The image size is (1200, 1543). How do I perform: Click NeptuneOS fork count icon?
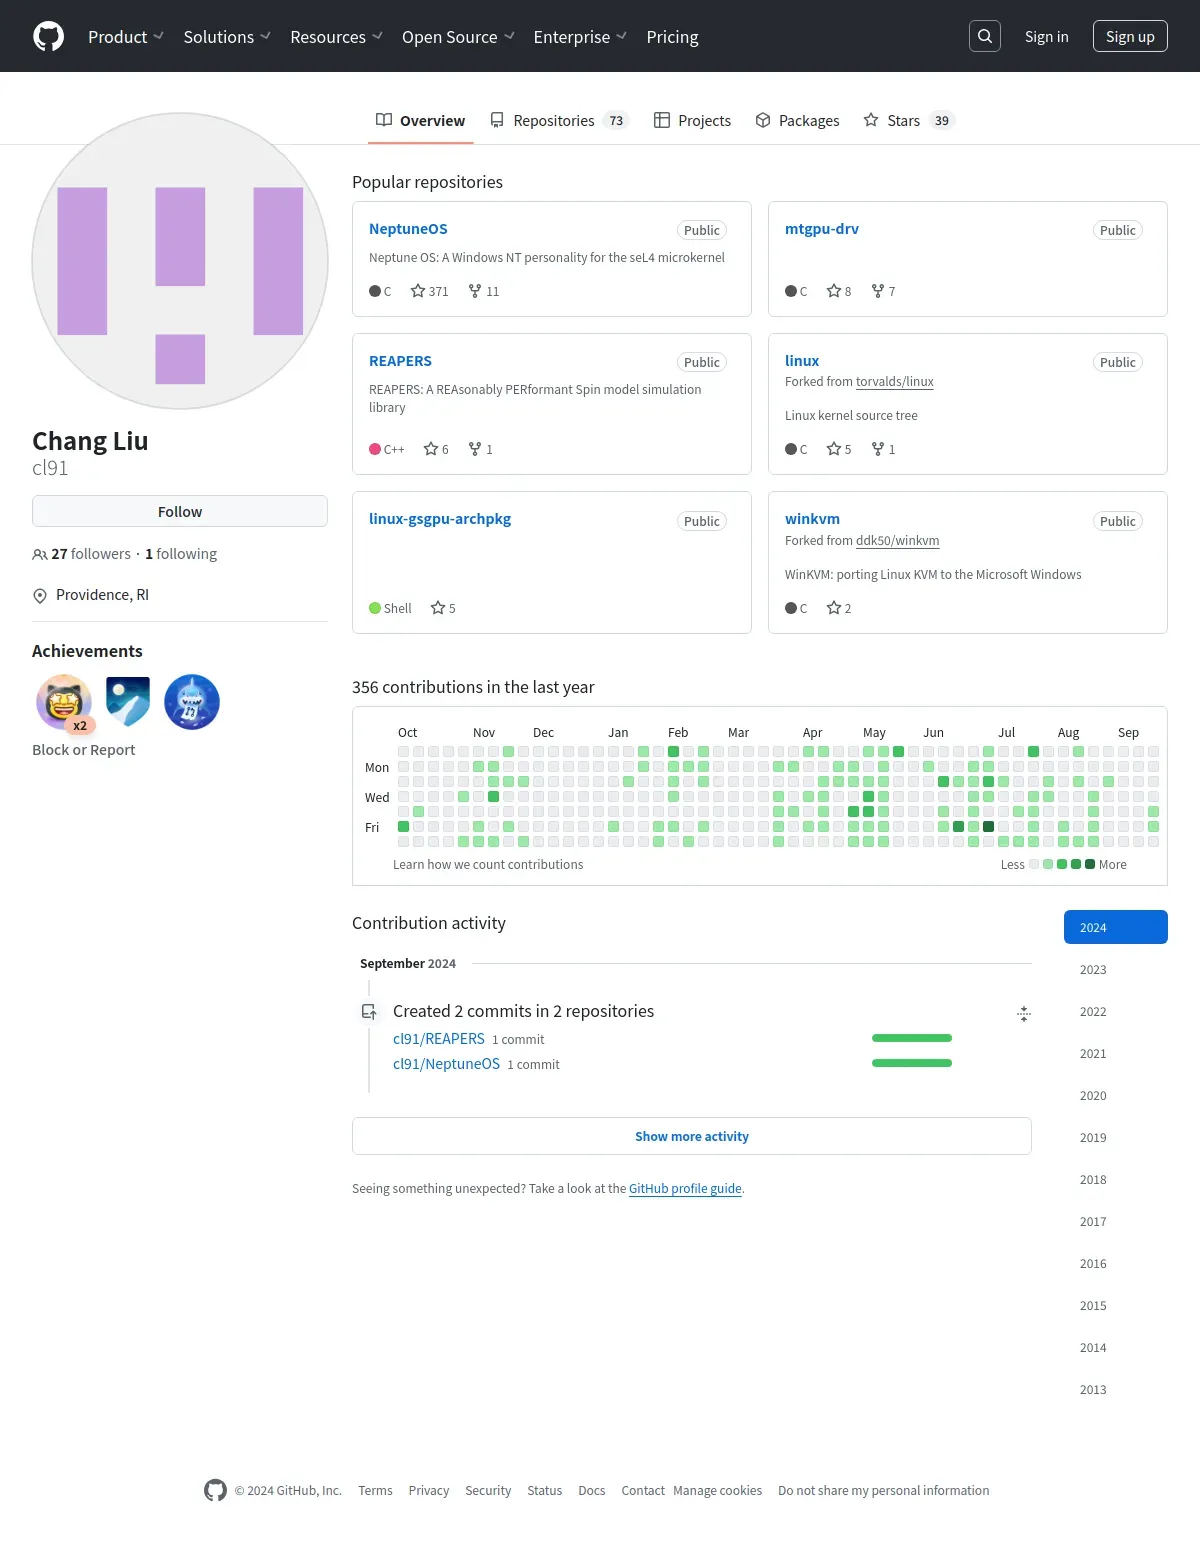coord(475,291)
